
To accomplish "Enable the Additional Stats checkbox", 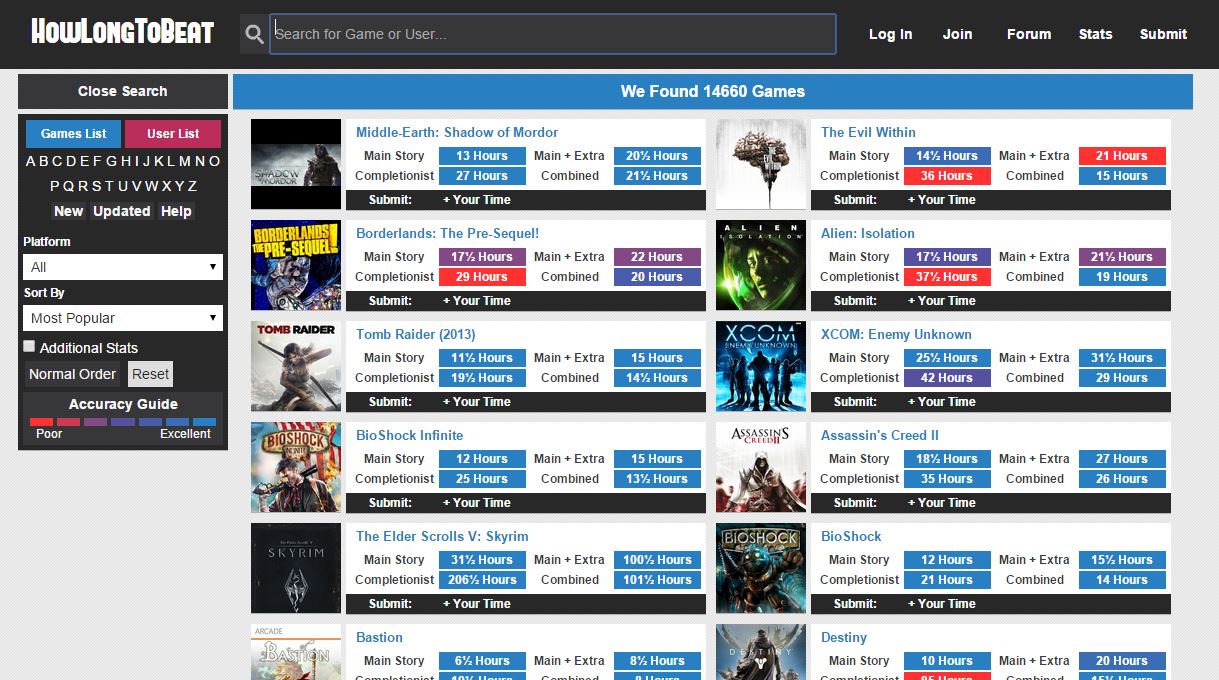I will coord(30,346).
